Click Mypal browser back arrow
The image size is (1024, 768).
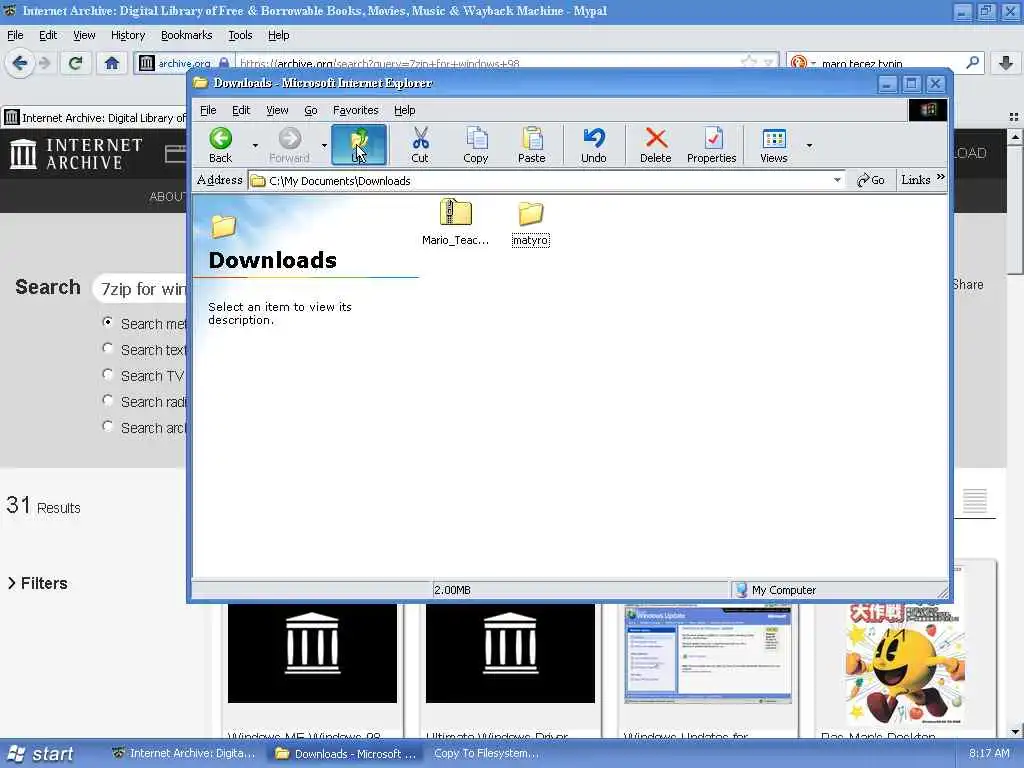coord(20,63)
